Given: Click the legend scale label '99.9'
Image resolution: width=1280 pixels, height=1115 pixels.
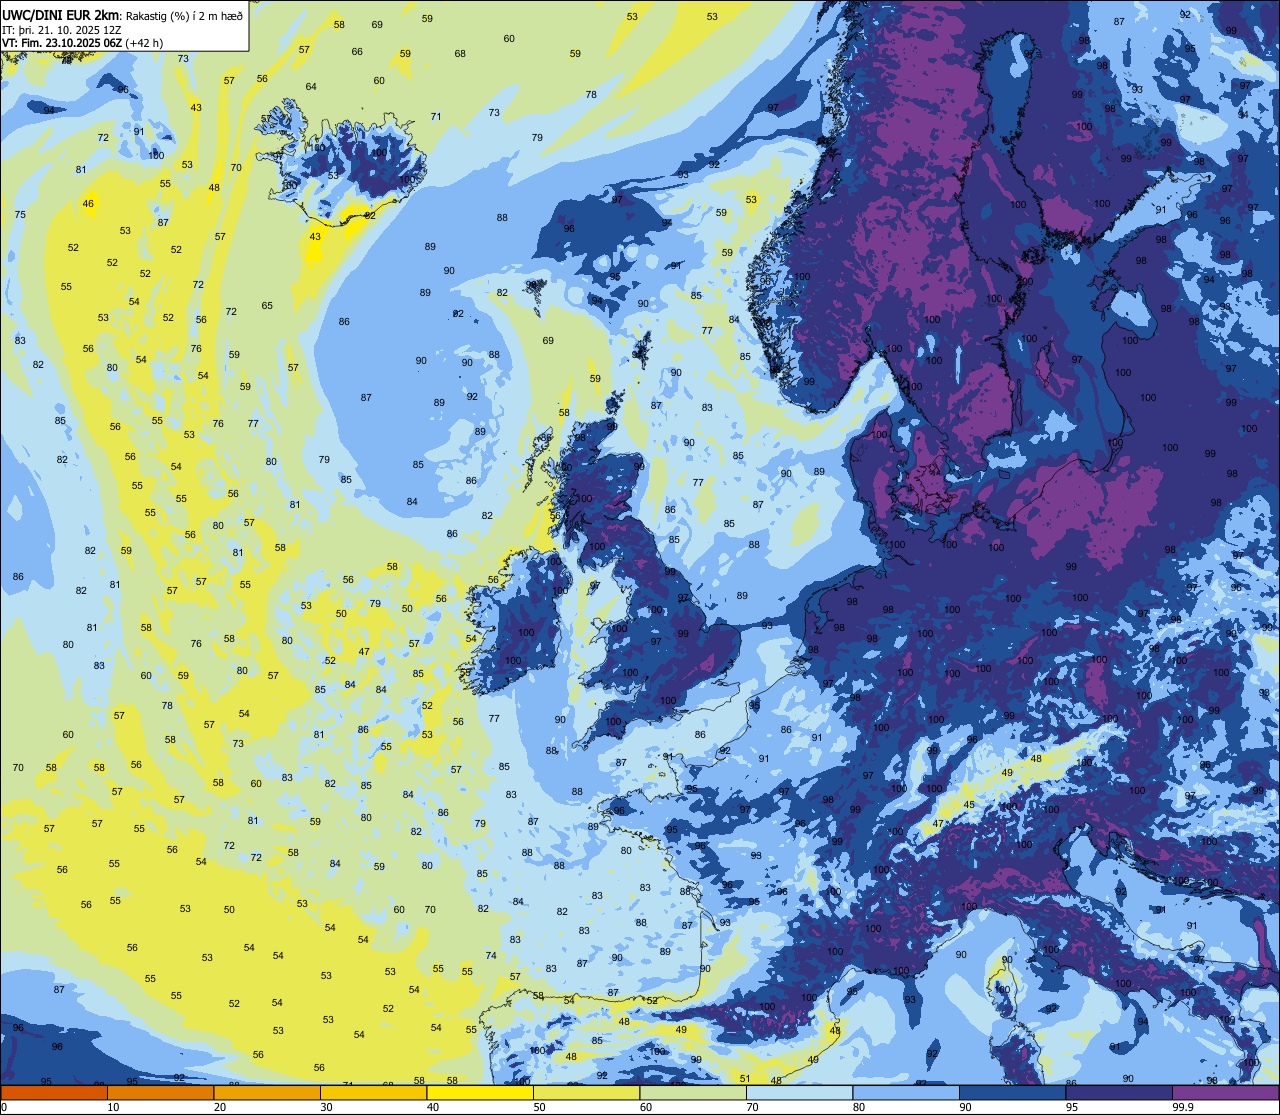Looking at the screenshot, I should tap(1183, 1107).
